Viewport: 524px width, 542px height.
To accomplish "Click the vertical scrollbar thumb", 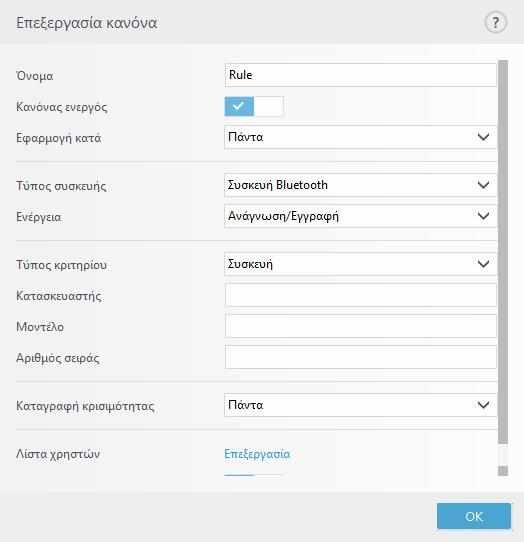I will point(503,252).
